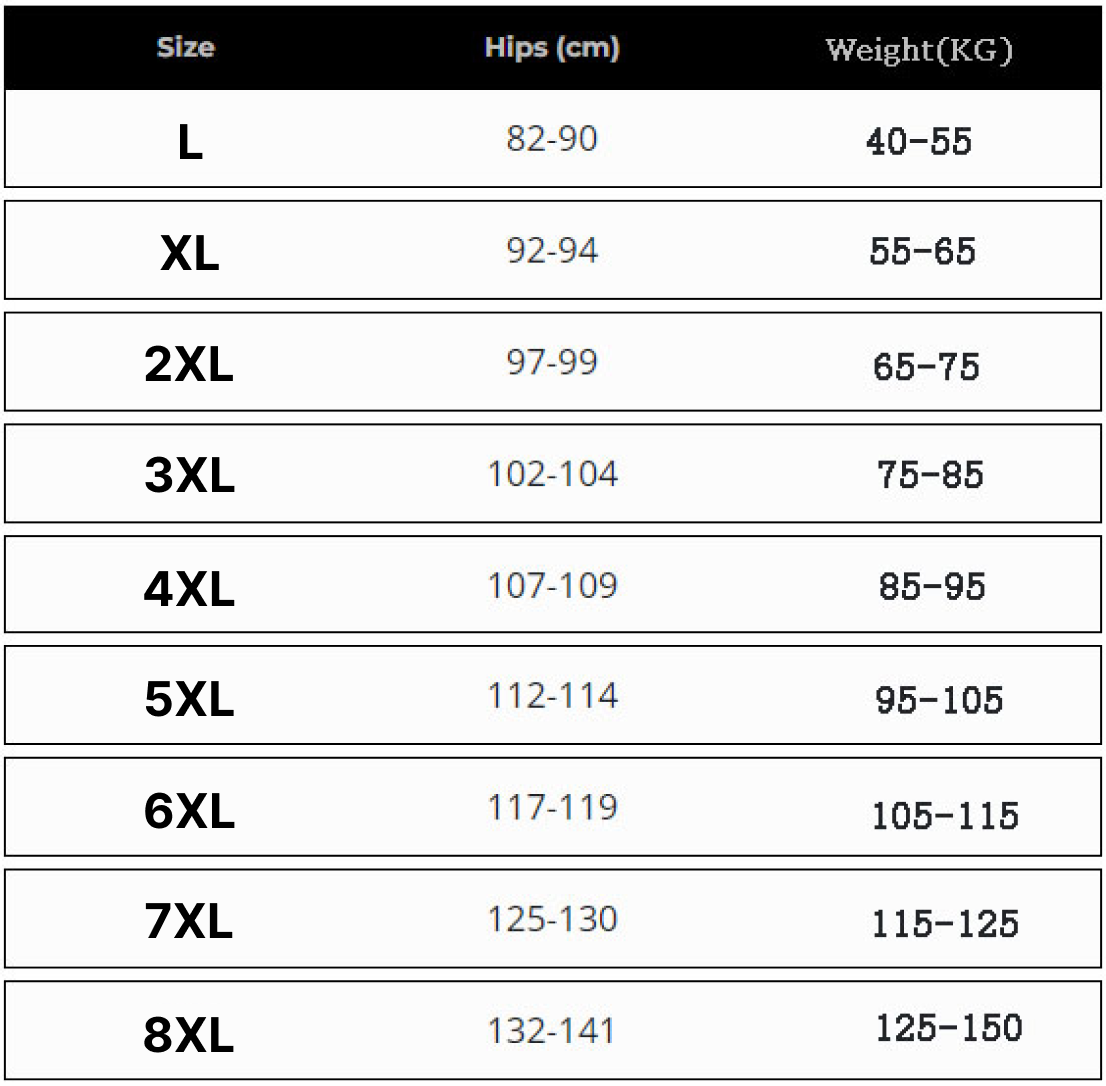
Task: Click the Hips (cm) column header
Action: point(552,48)
